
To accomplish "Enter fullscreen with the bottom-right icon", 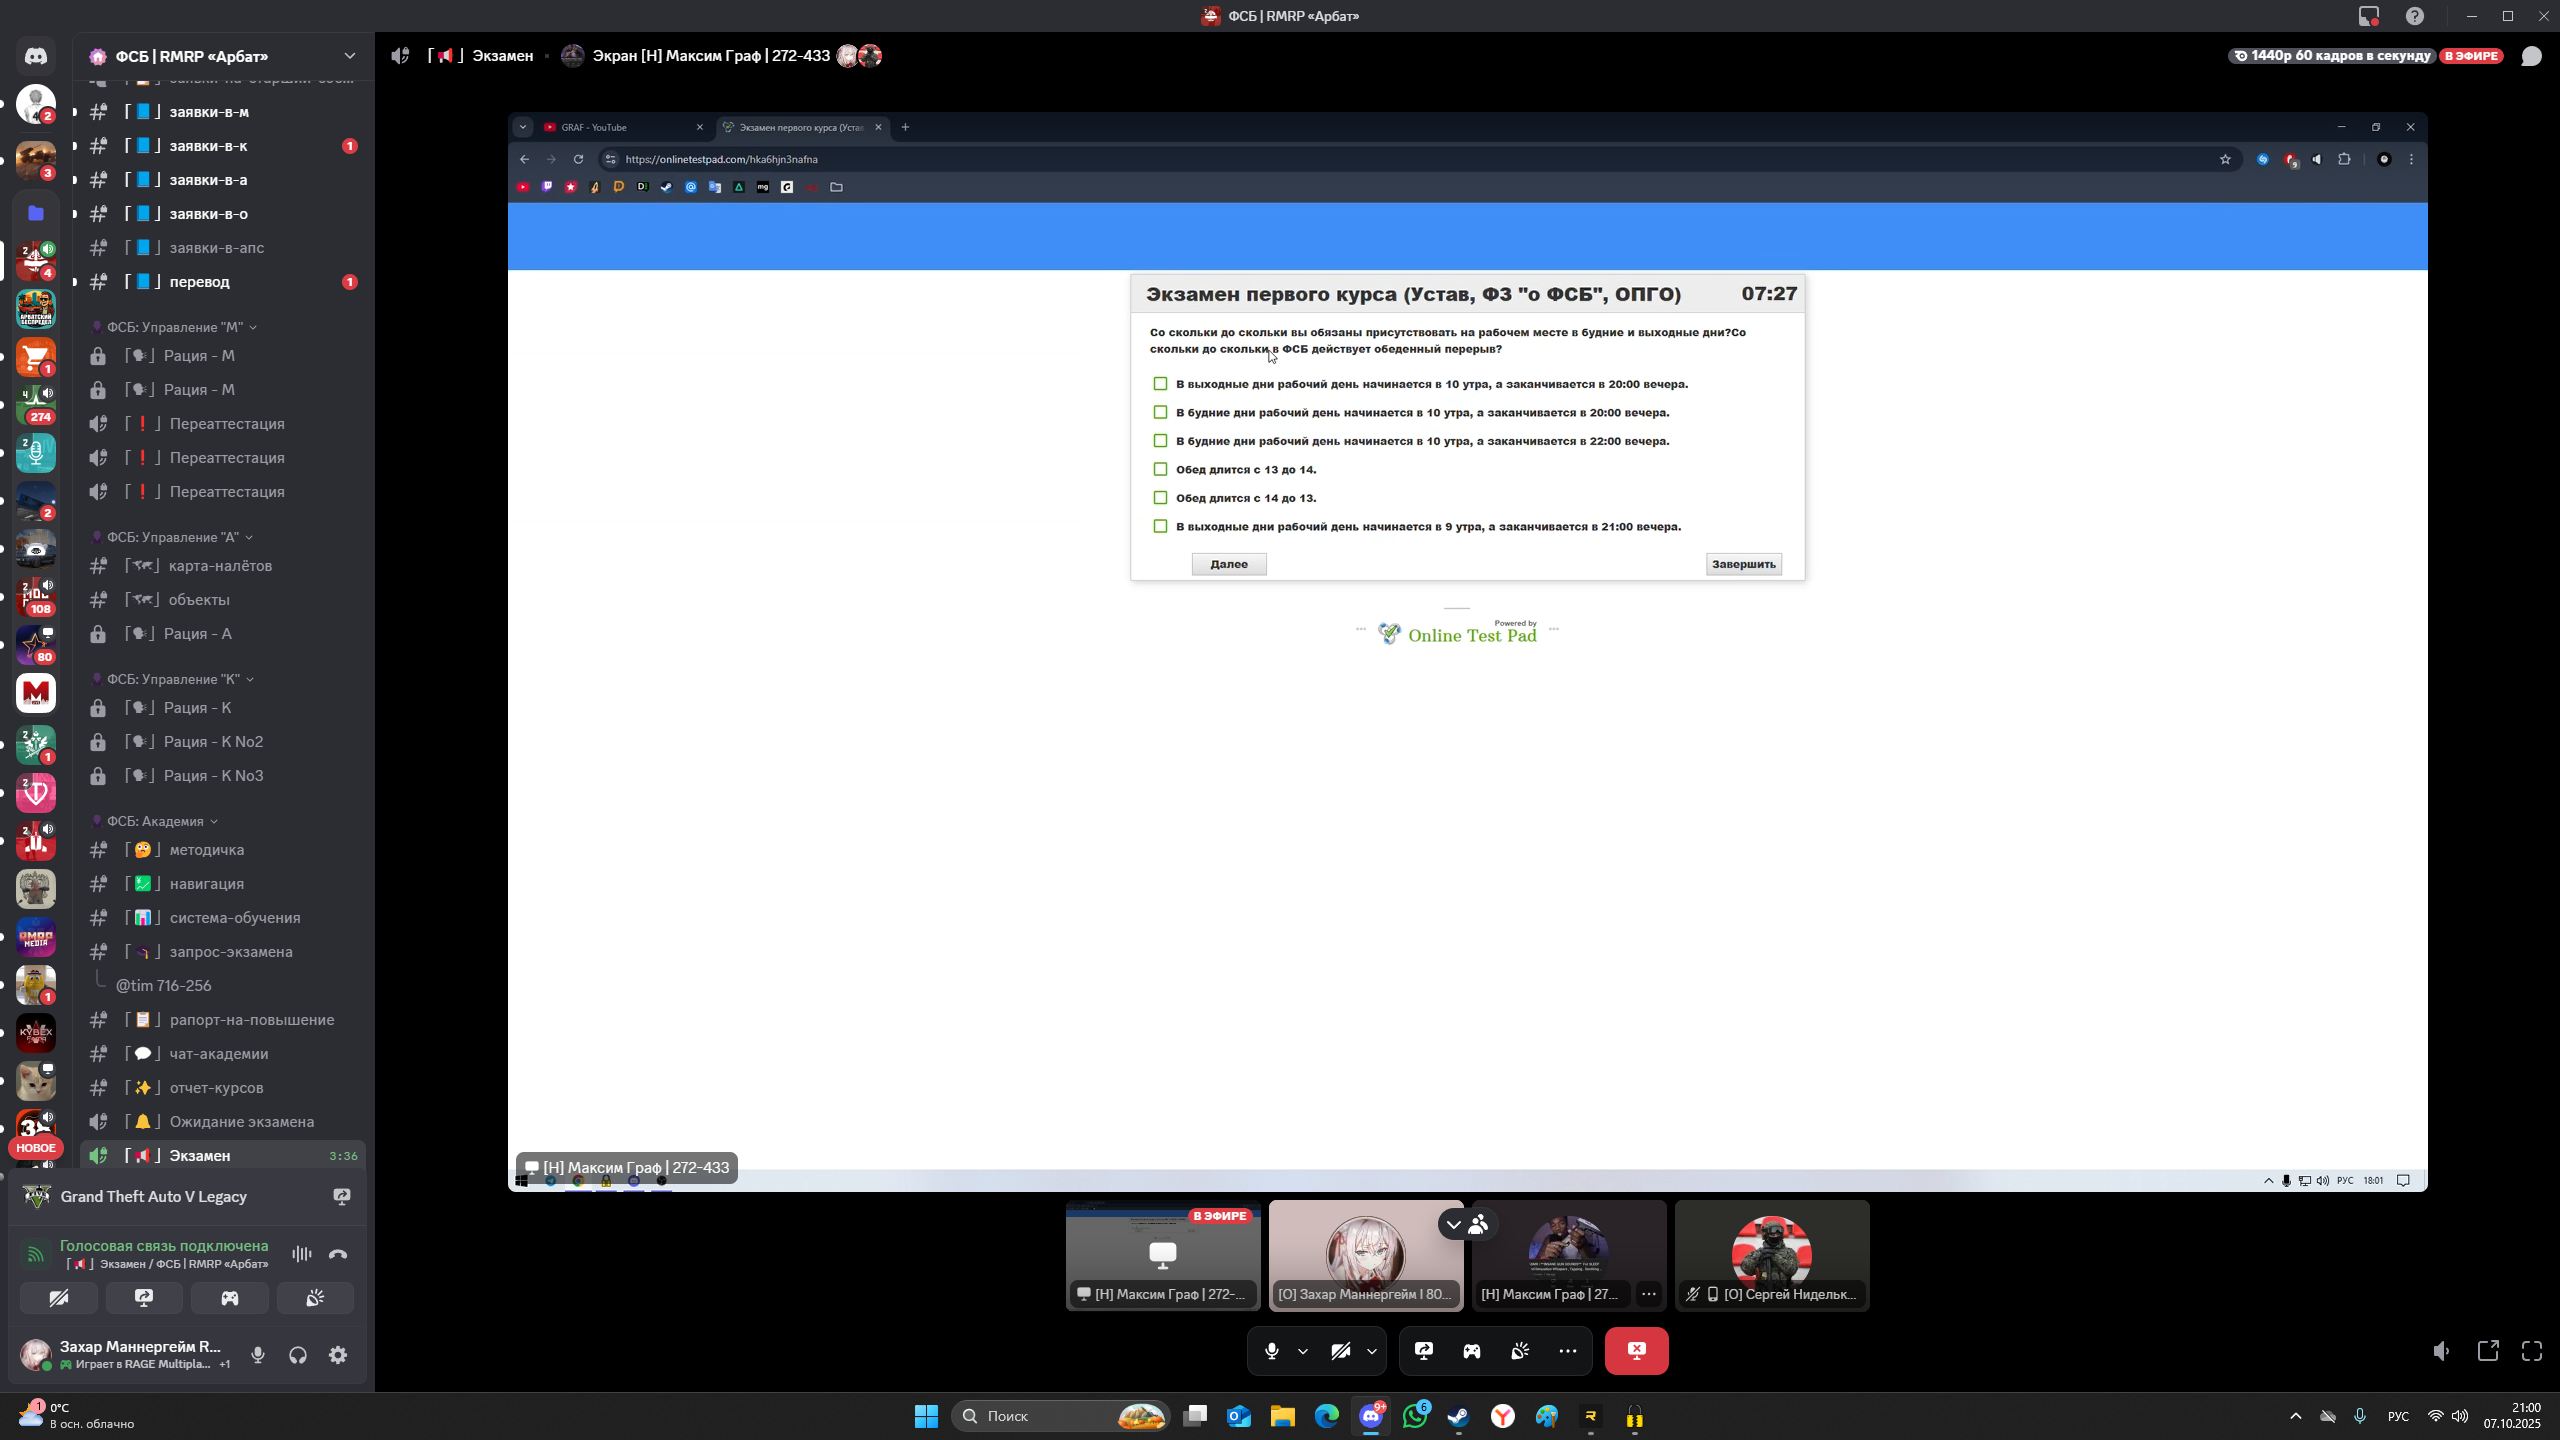I will (2532, 1351).
